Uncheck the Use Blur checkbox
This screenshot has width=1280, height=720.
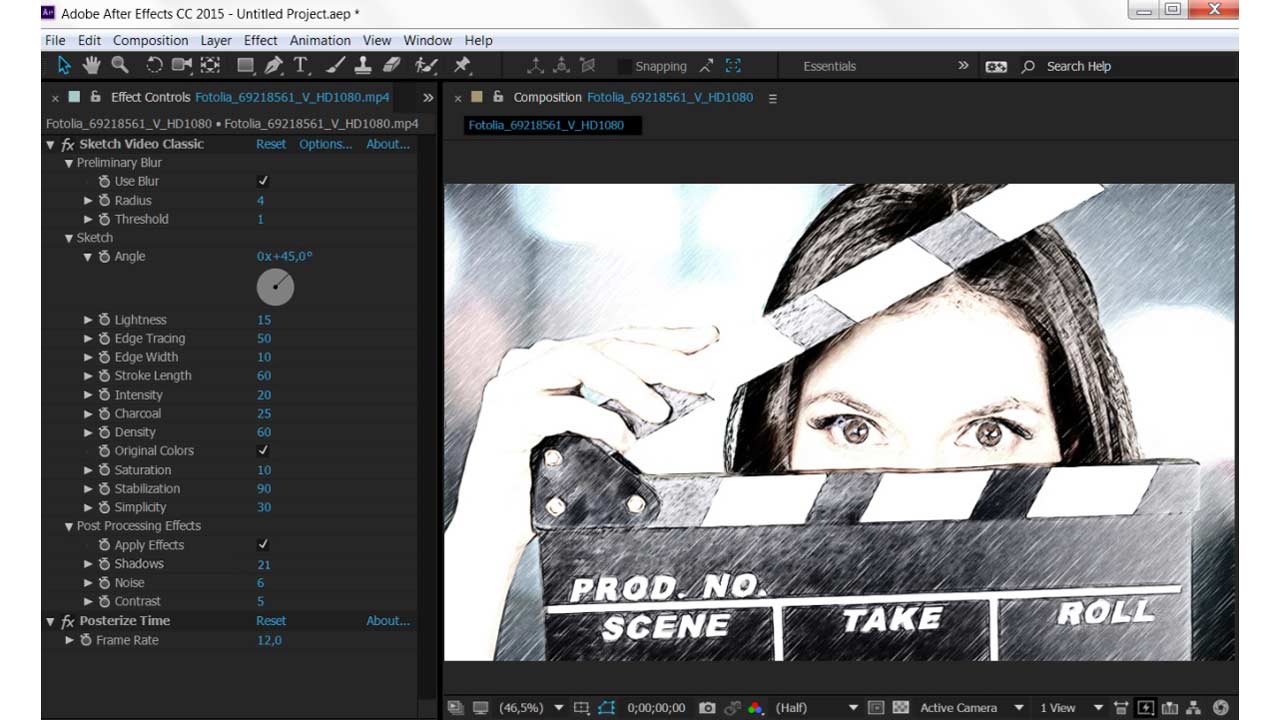pyautogui.click(x=263, y=181)
